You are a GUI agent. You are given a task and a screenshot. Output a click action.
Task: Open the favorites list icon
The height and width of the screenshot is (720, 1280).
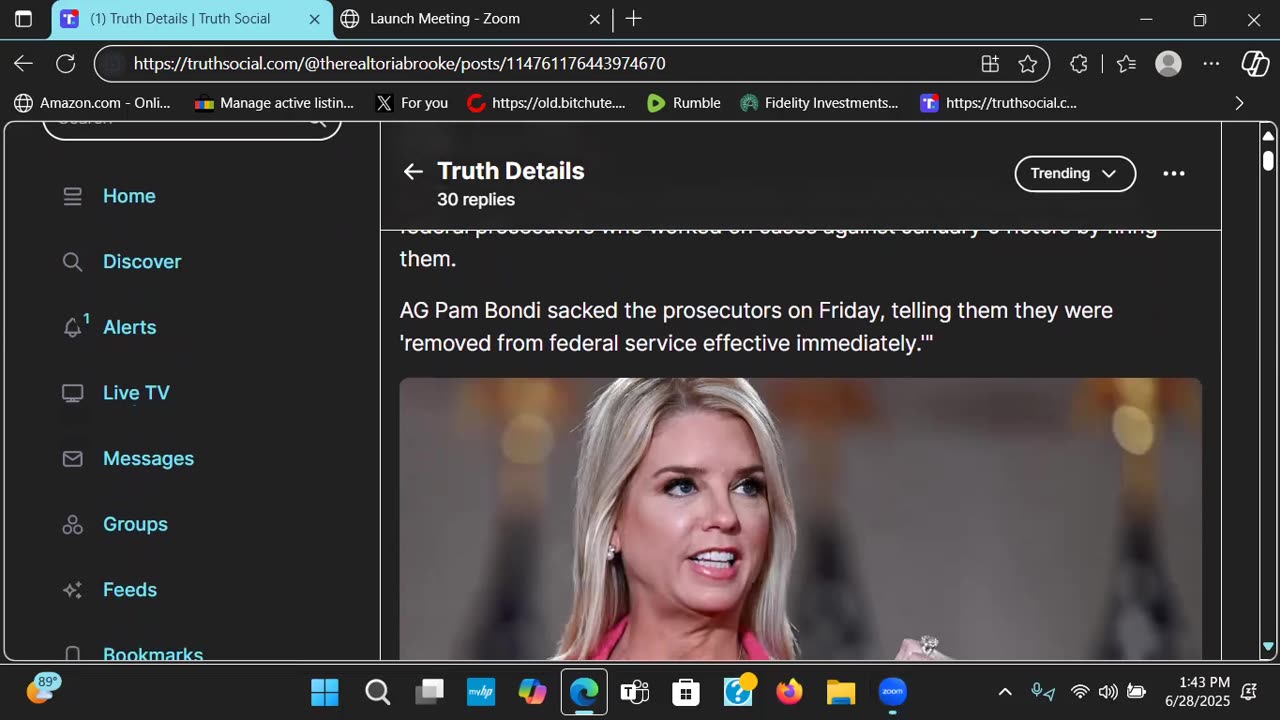coord(1126,64)
